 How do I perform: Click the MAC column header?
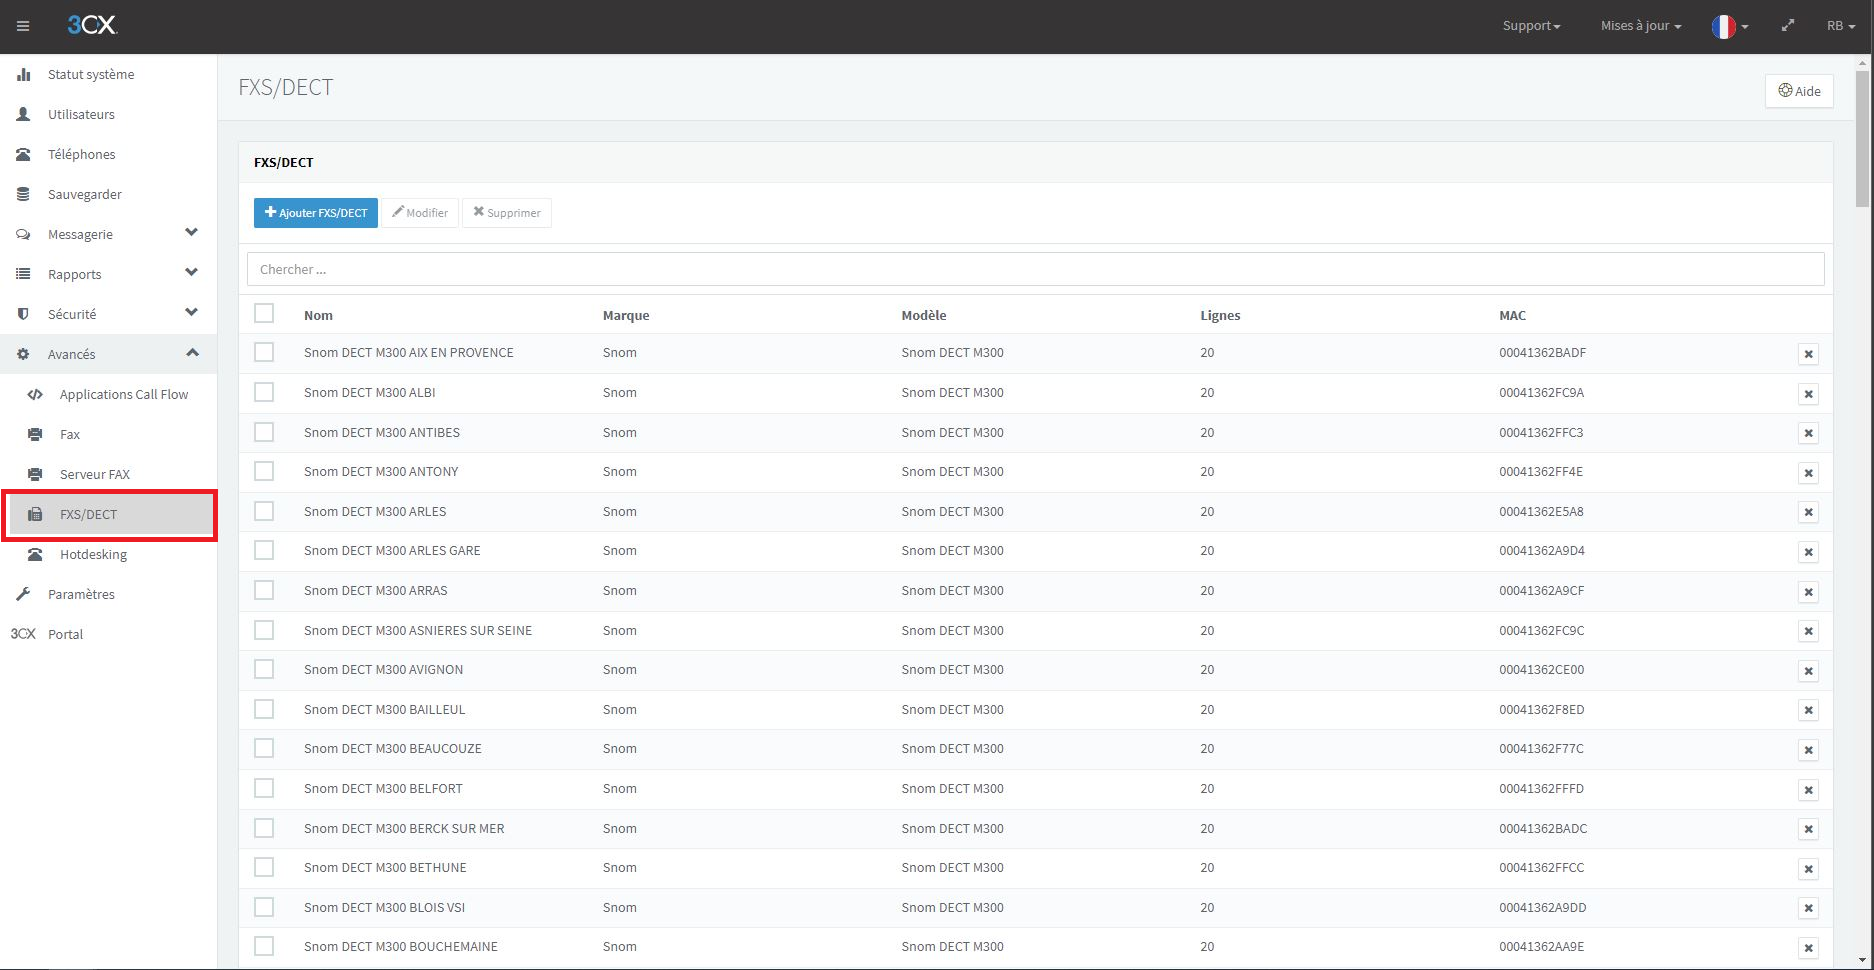(1512, 315)
